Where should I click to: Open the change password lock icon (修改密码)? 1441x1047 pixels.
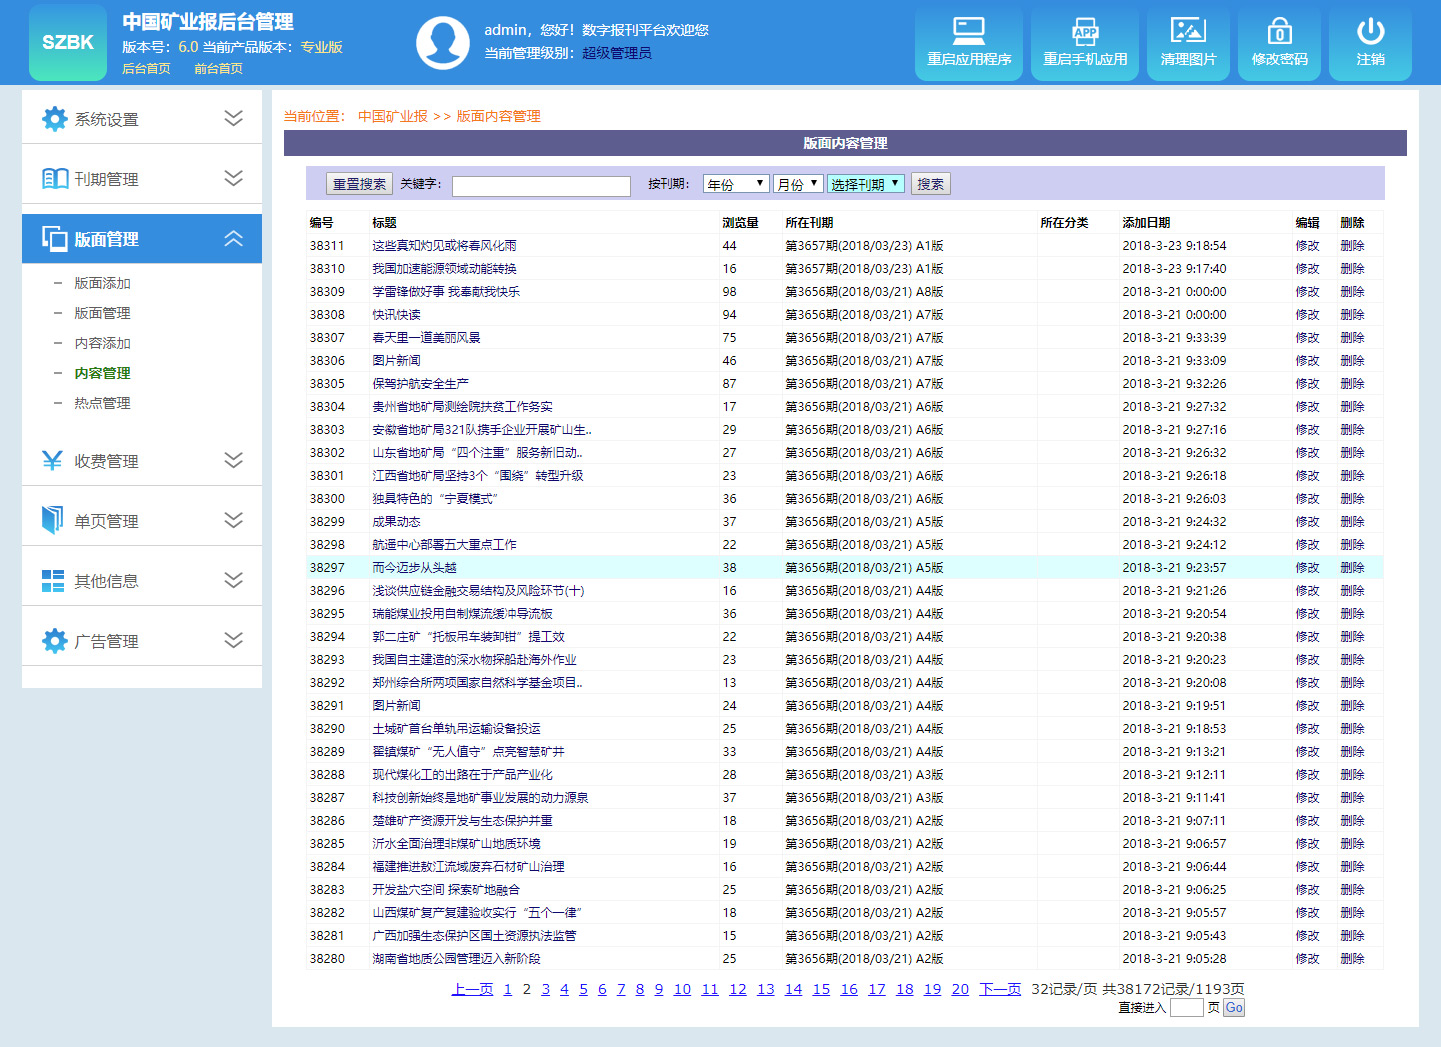pos(1279,32)
